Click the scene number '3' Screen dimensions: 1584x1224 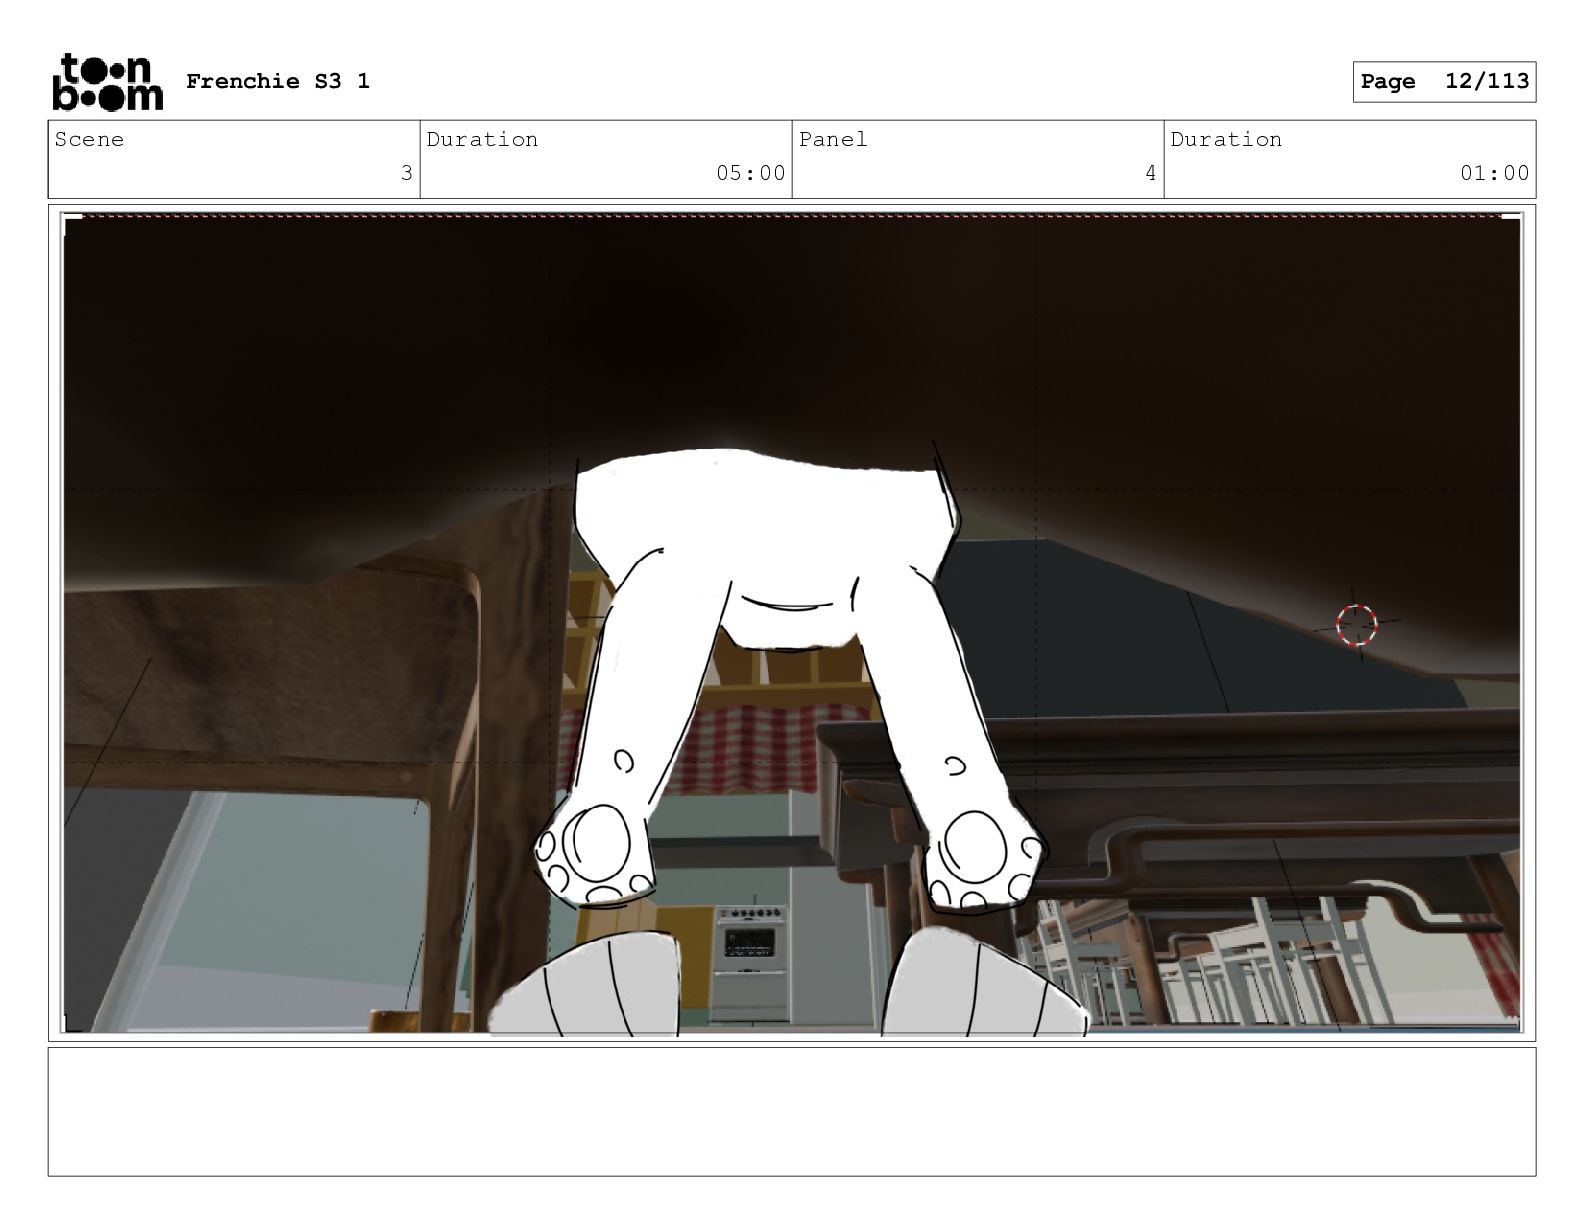406,173
